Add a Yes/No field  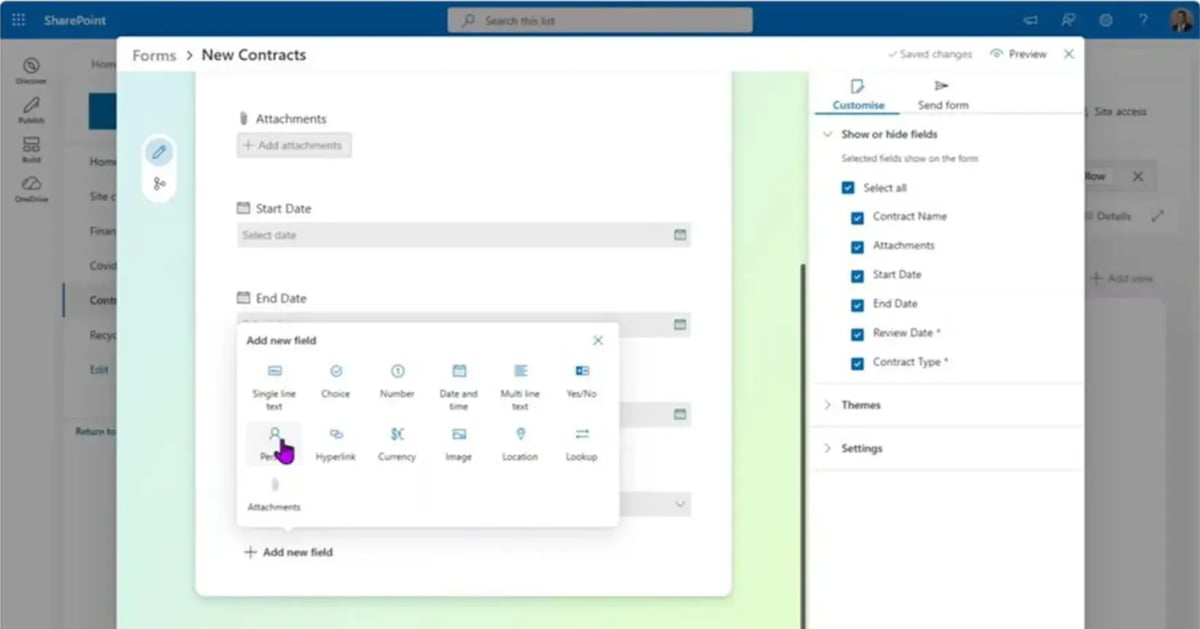tap(582, 382)
